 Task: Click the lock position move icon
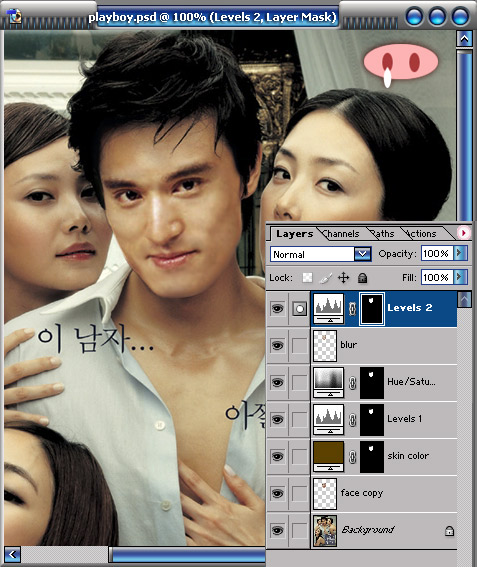tap(343, 278)
